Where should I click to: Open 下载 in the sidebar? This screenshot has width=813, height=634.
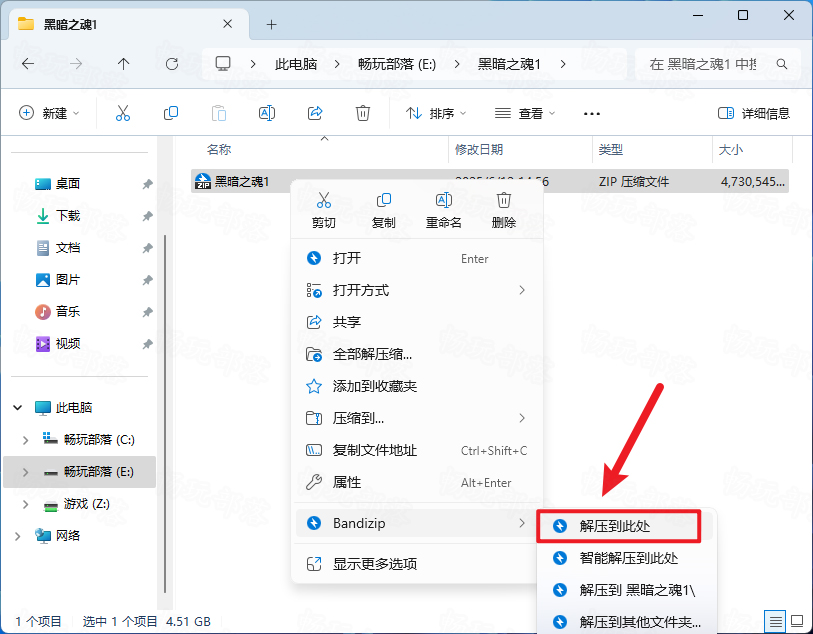point(67,215)
